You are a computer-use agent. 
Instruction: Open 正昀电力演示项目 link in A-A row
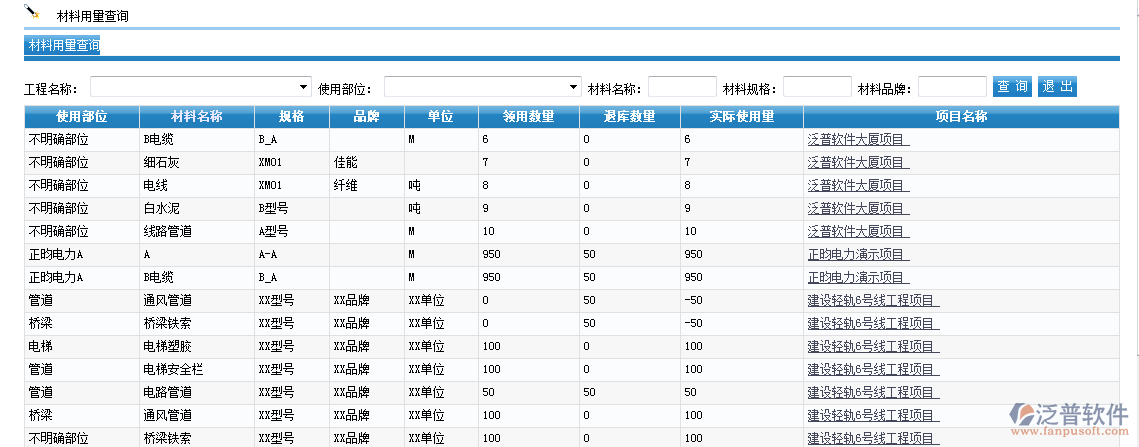tap(858, 255)
